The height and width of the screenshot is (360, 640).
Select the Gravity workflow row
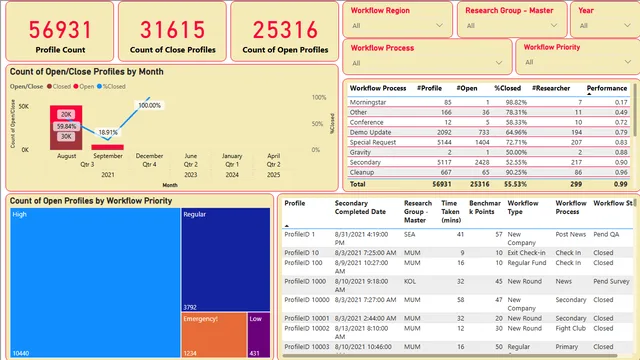pos(489,152)
